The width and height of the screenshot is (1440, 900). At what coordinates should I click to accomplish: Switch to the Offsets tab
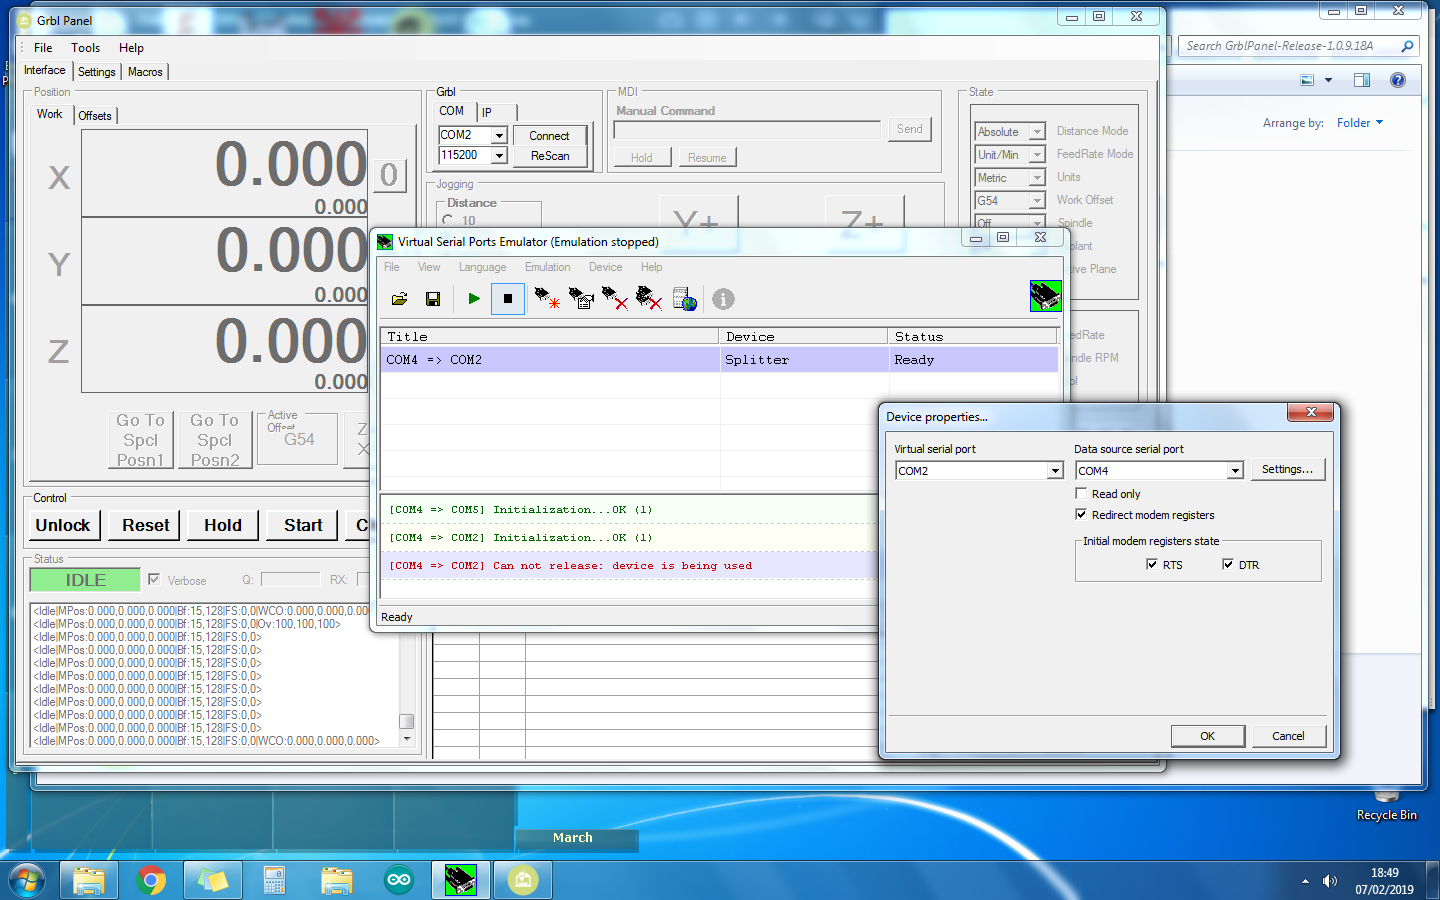(95, 116)
